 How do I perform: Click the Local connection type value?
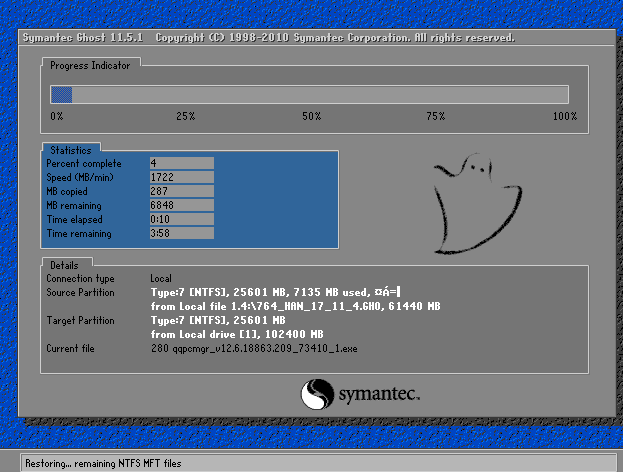(x=161, y=279)
